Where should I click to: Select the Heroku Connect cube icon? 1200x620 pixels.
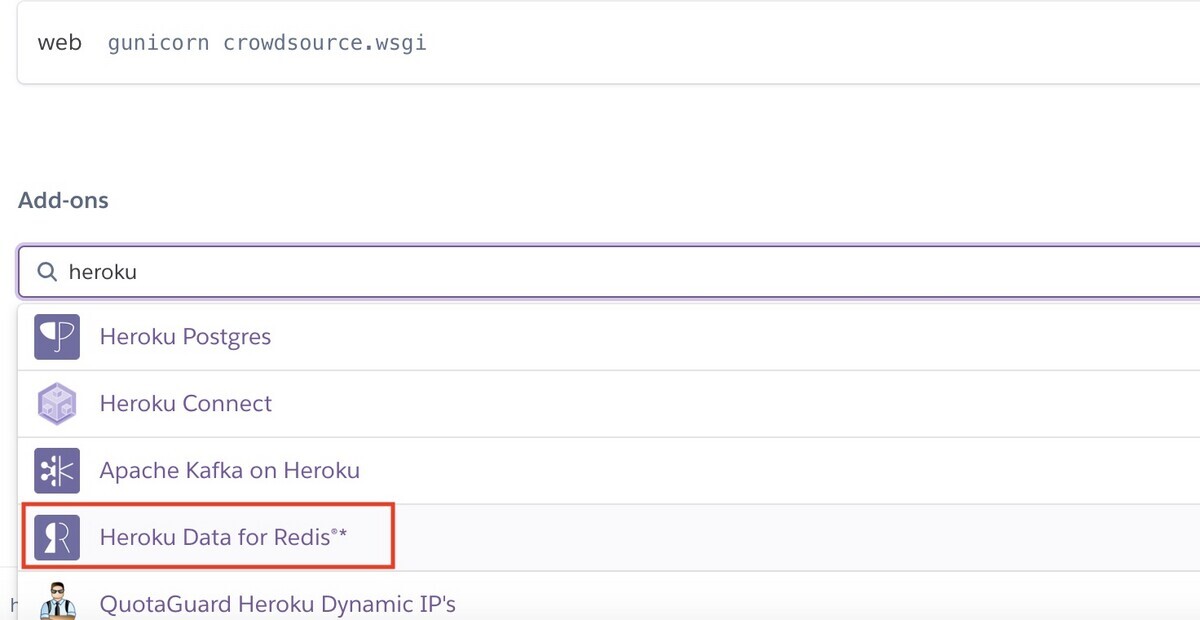tap(56, 404)
